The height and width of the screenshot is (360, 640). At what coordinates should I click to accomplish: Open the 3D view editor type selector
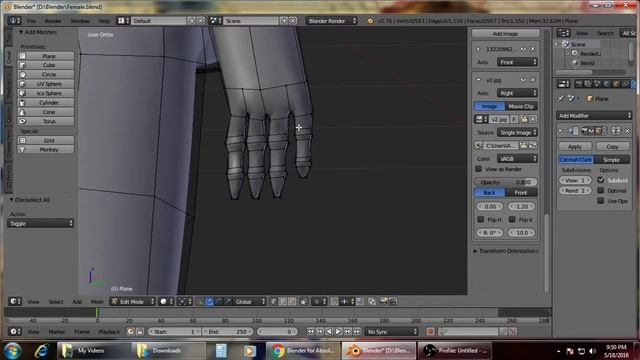click(x=15, y=302)
